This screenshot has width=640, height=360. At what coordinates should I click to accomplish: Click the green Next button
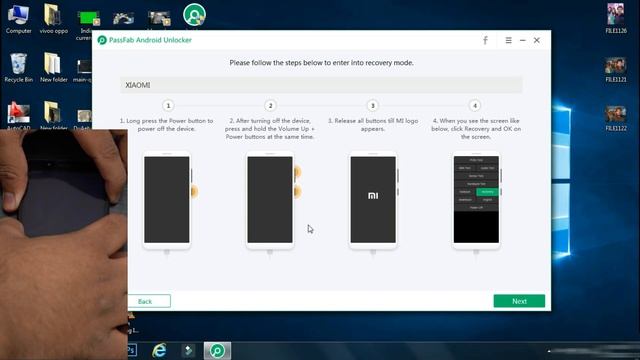(x=519, y=301)
